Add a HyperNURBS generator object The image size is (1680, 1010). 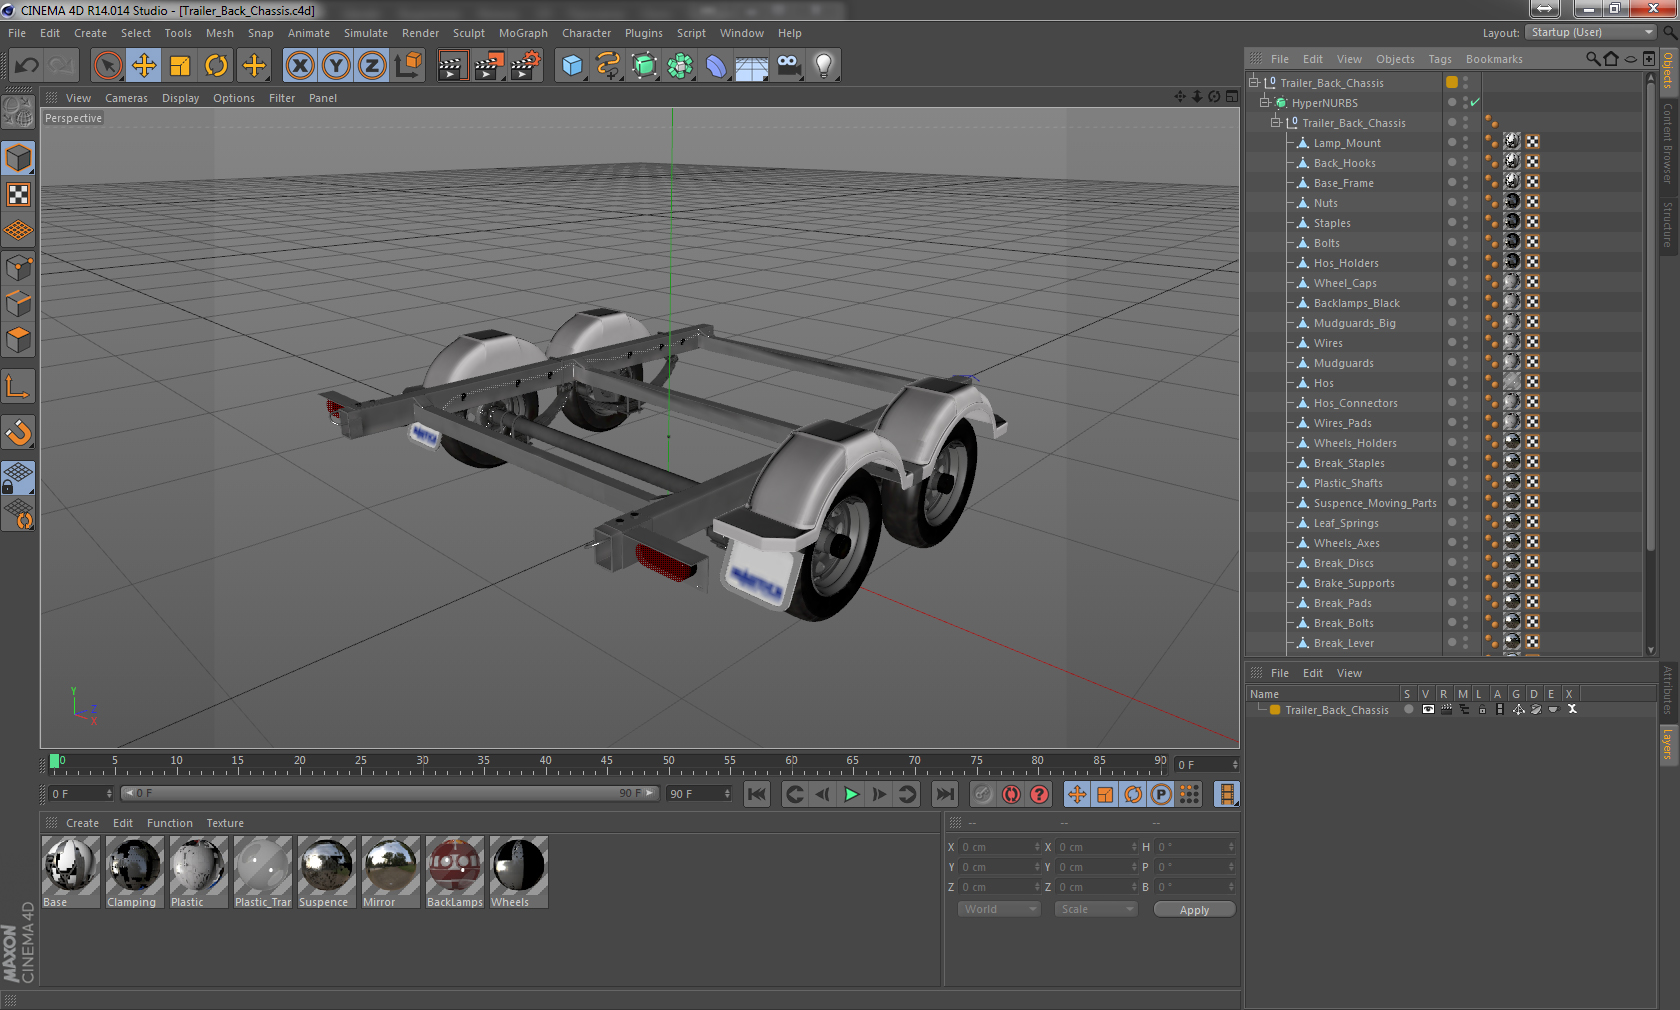pyautogui.click(x=644, y=66)
